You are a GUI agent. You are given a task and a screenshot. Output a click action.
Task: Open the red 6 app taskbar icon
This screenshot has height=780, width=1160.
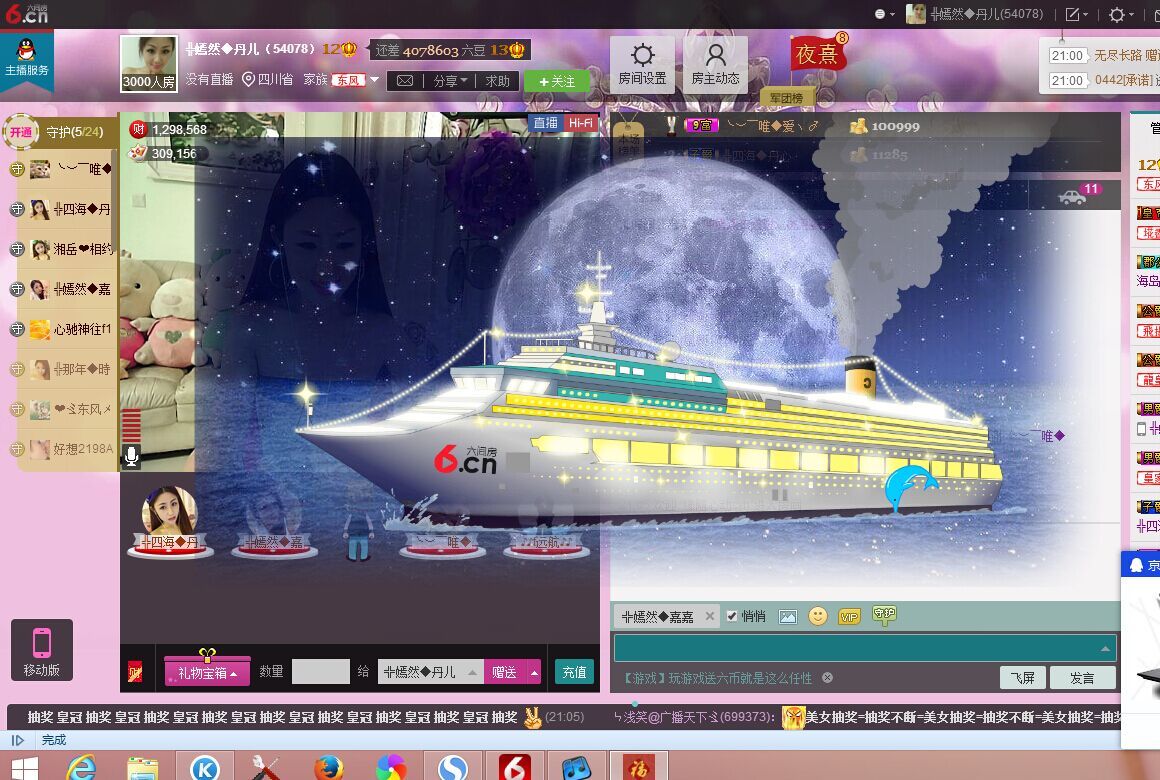click(514, 768)
